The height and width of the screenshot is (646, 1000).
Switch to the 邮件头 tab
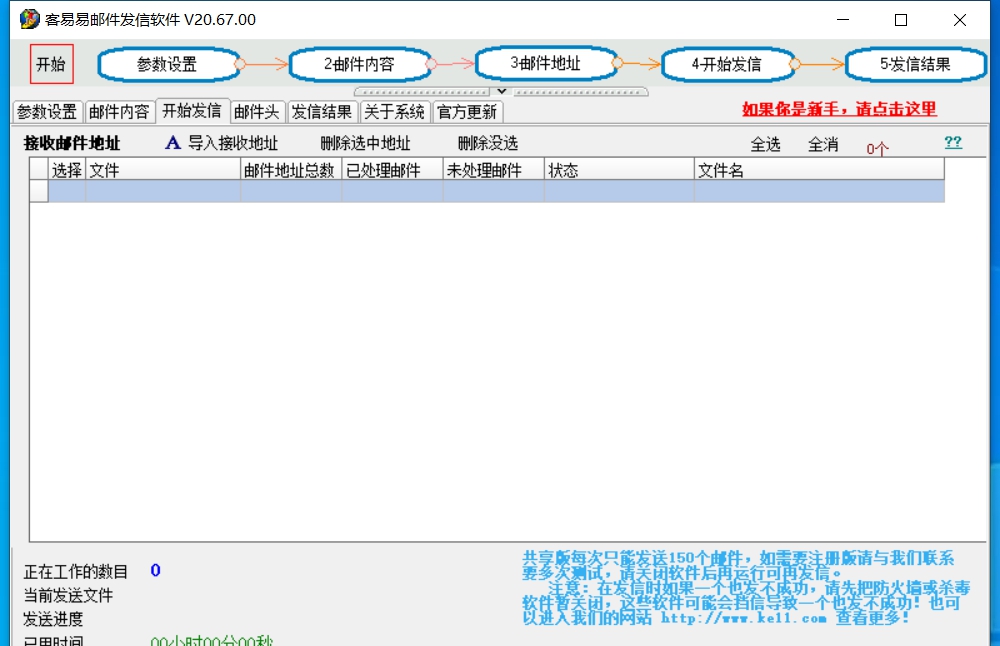pyautogui.click(x=257, y=112)
